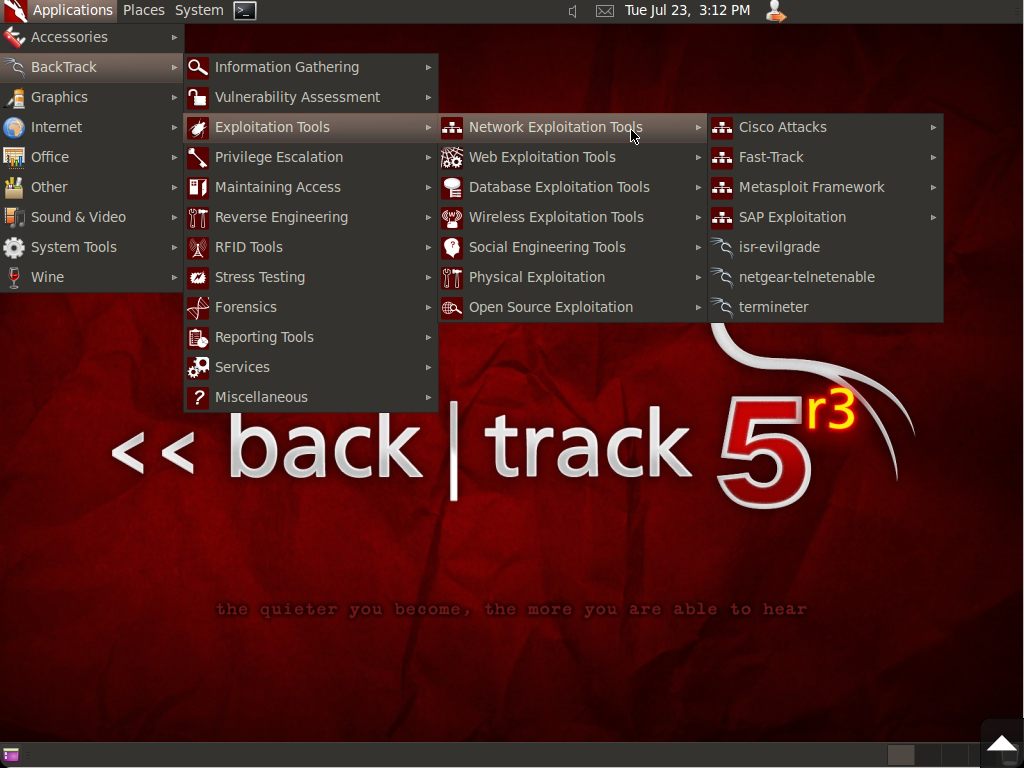Screen dimensions: 1024x768
Task: Click the Vulnerability Assessment padlock icon
Action: 198,97
